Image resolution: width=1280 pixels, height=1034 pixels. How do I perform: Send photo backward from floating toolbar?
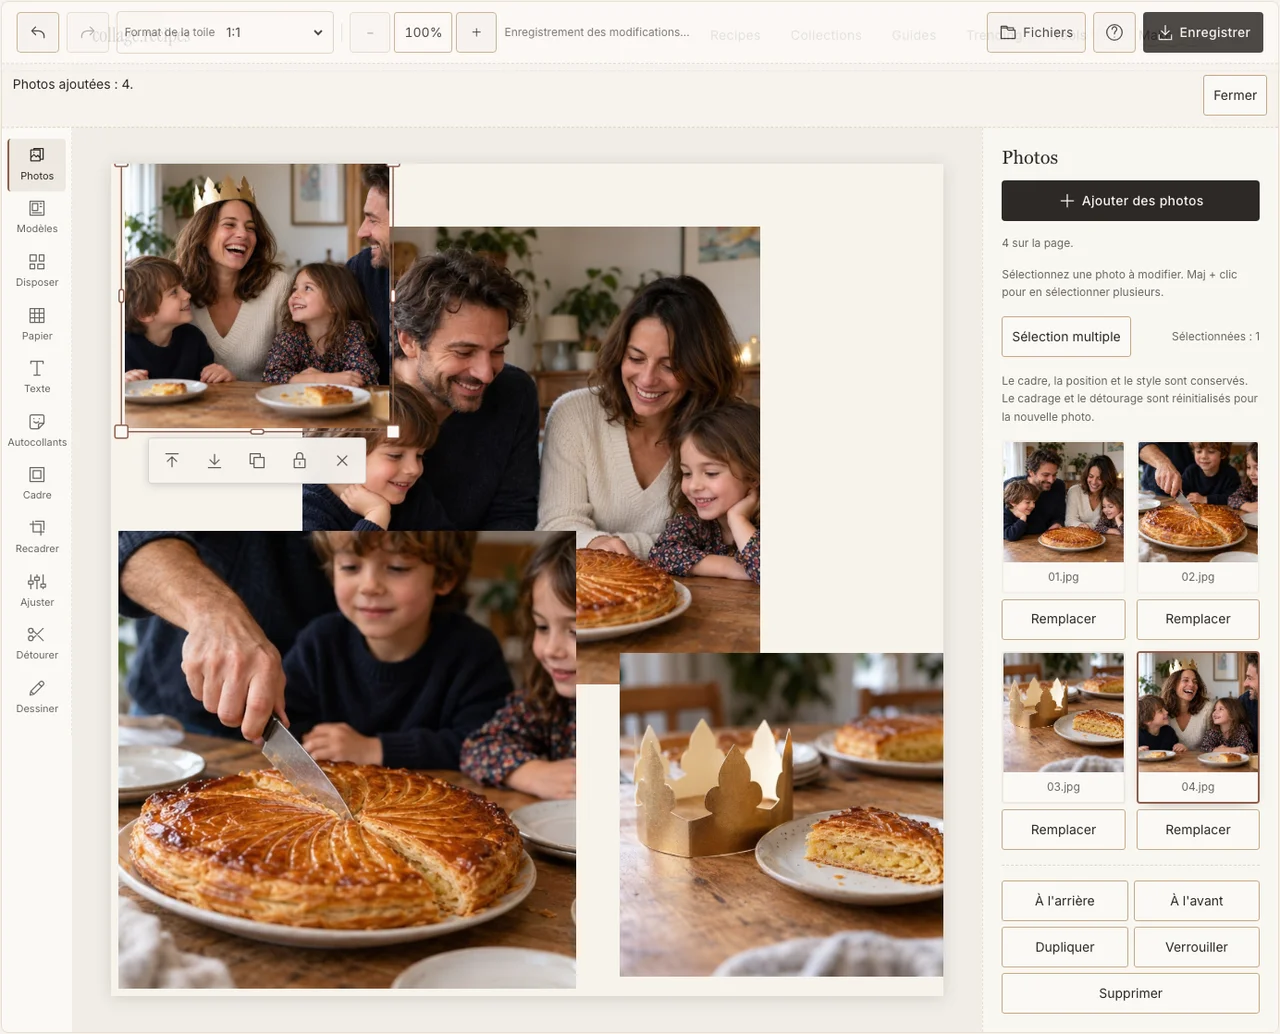coord(214,461)
